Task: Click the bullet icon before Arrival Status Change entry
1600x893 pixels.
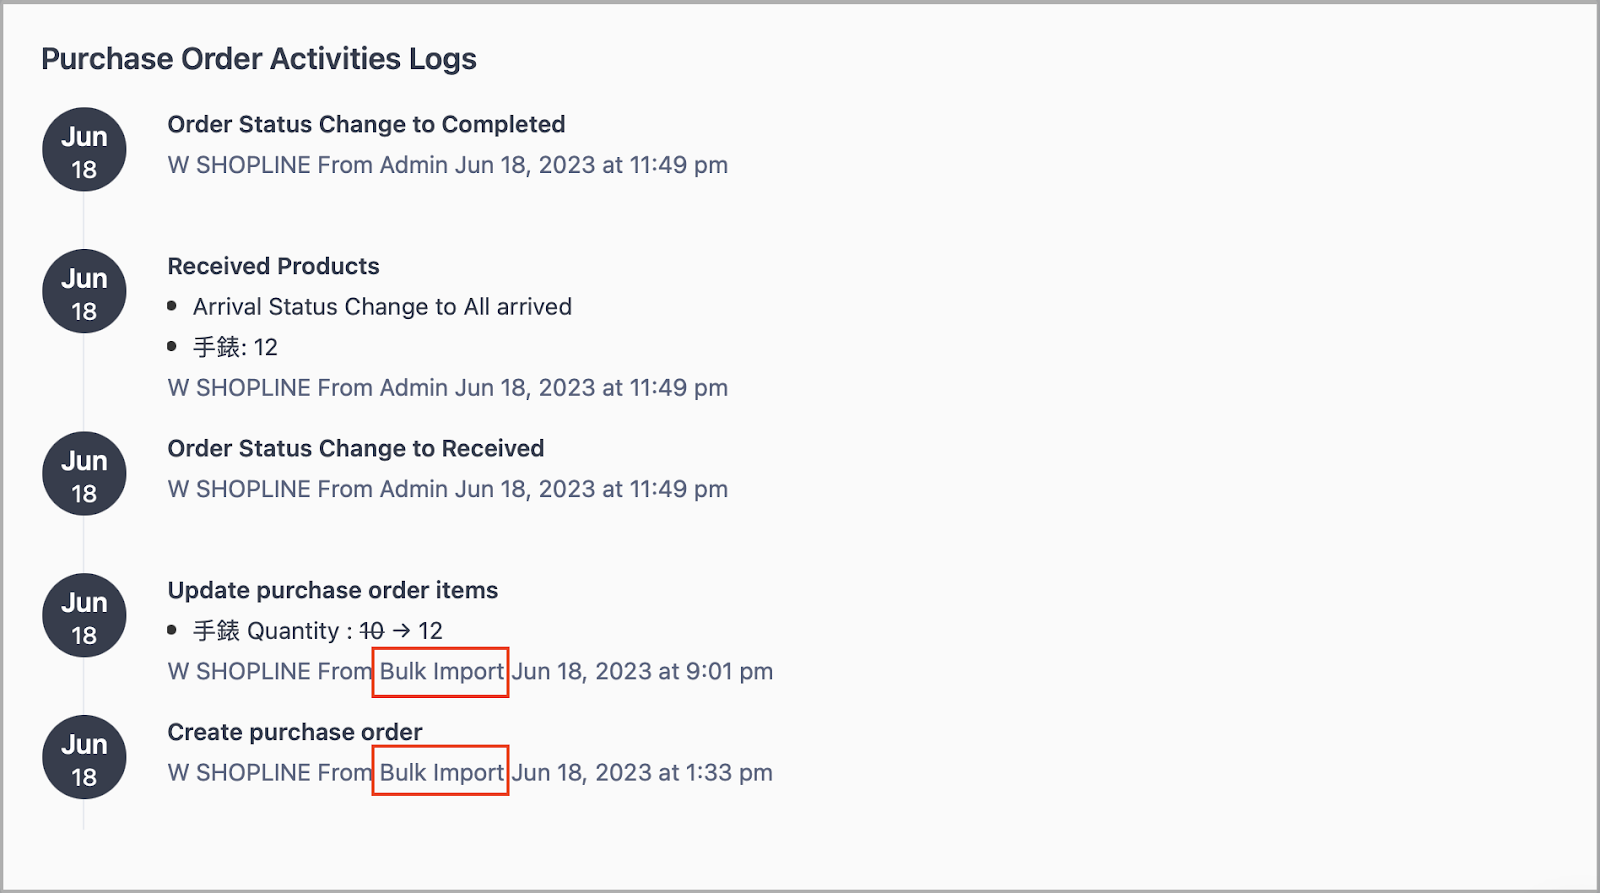Action: click(174, 305)
